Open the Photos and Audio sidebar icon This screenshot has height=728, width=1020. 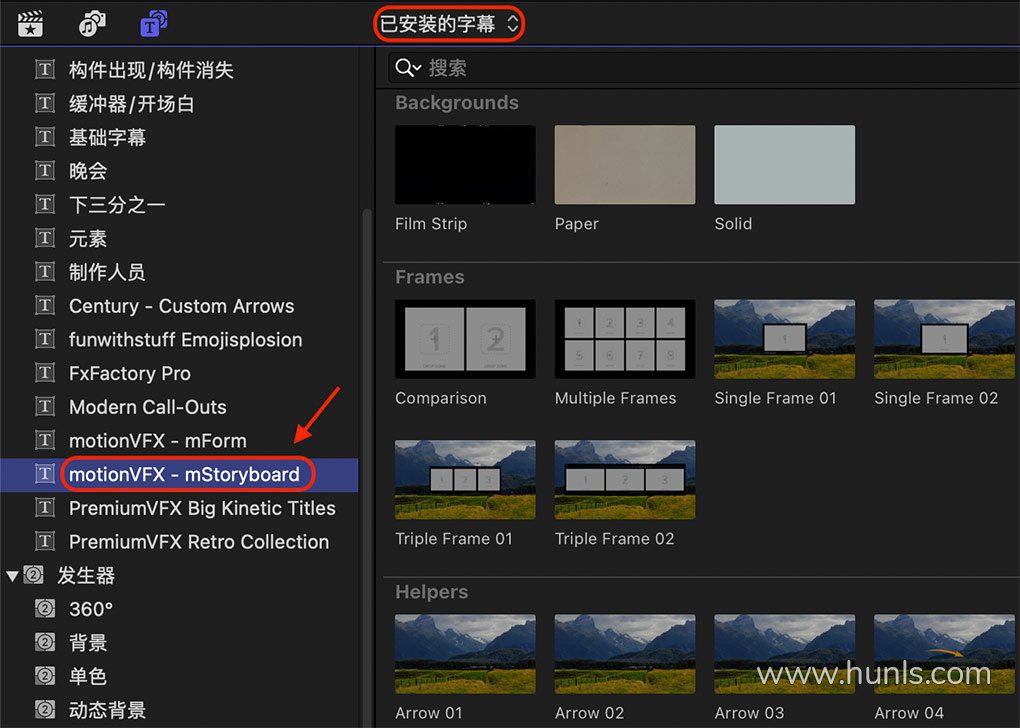[92, 24]
